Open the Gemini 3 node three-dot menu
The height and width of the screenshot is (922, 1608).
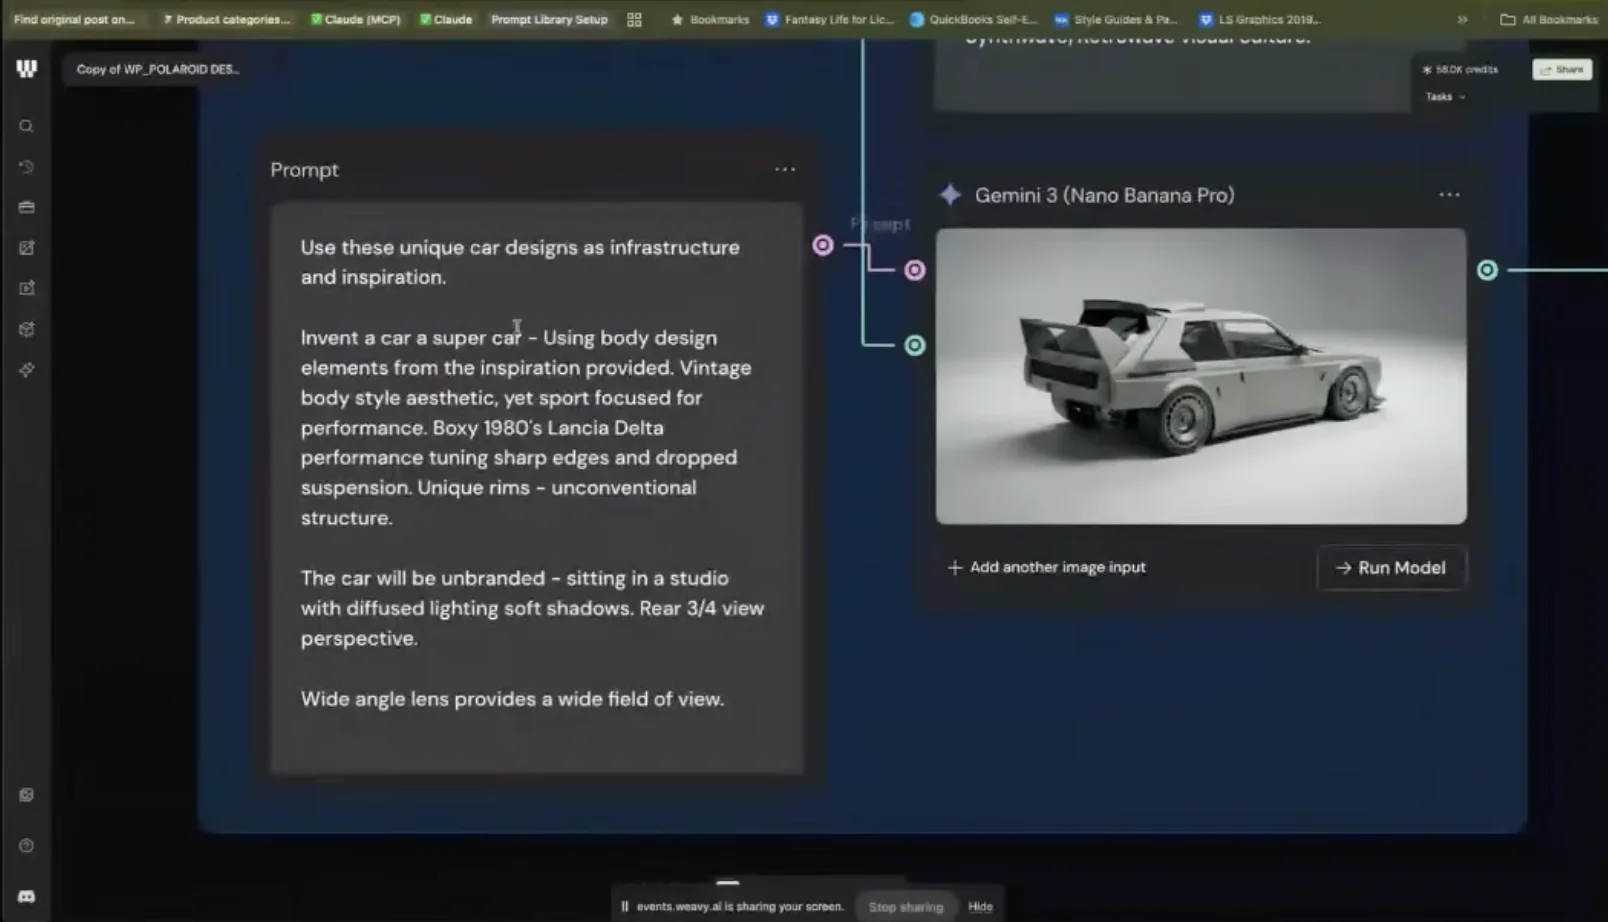[1449, 195]
